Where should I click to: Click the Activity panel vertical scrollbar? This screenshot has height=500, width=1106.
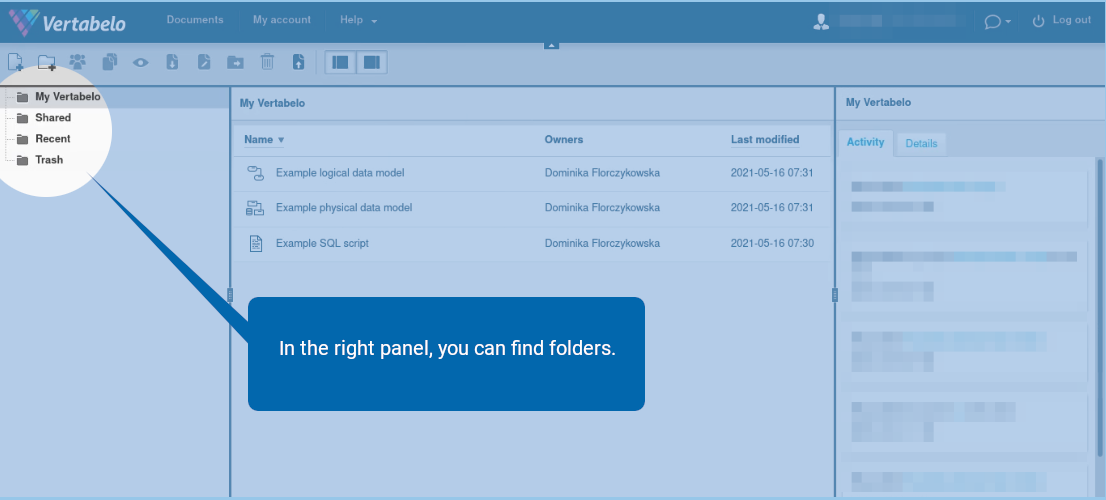[1100, 307]
